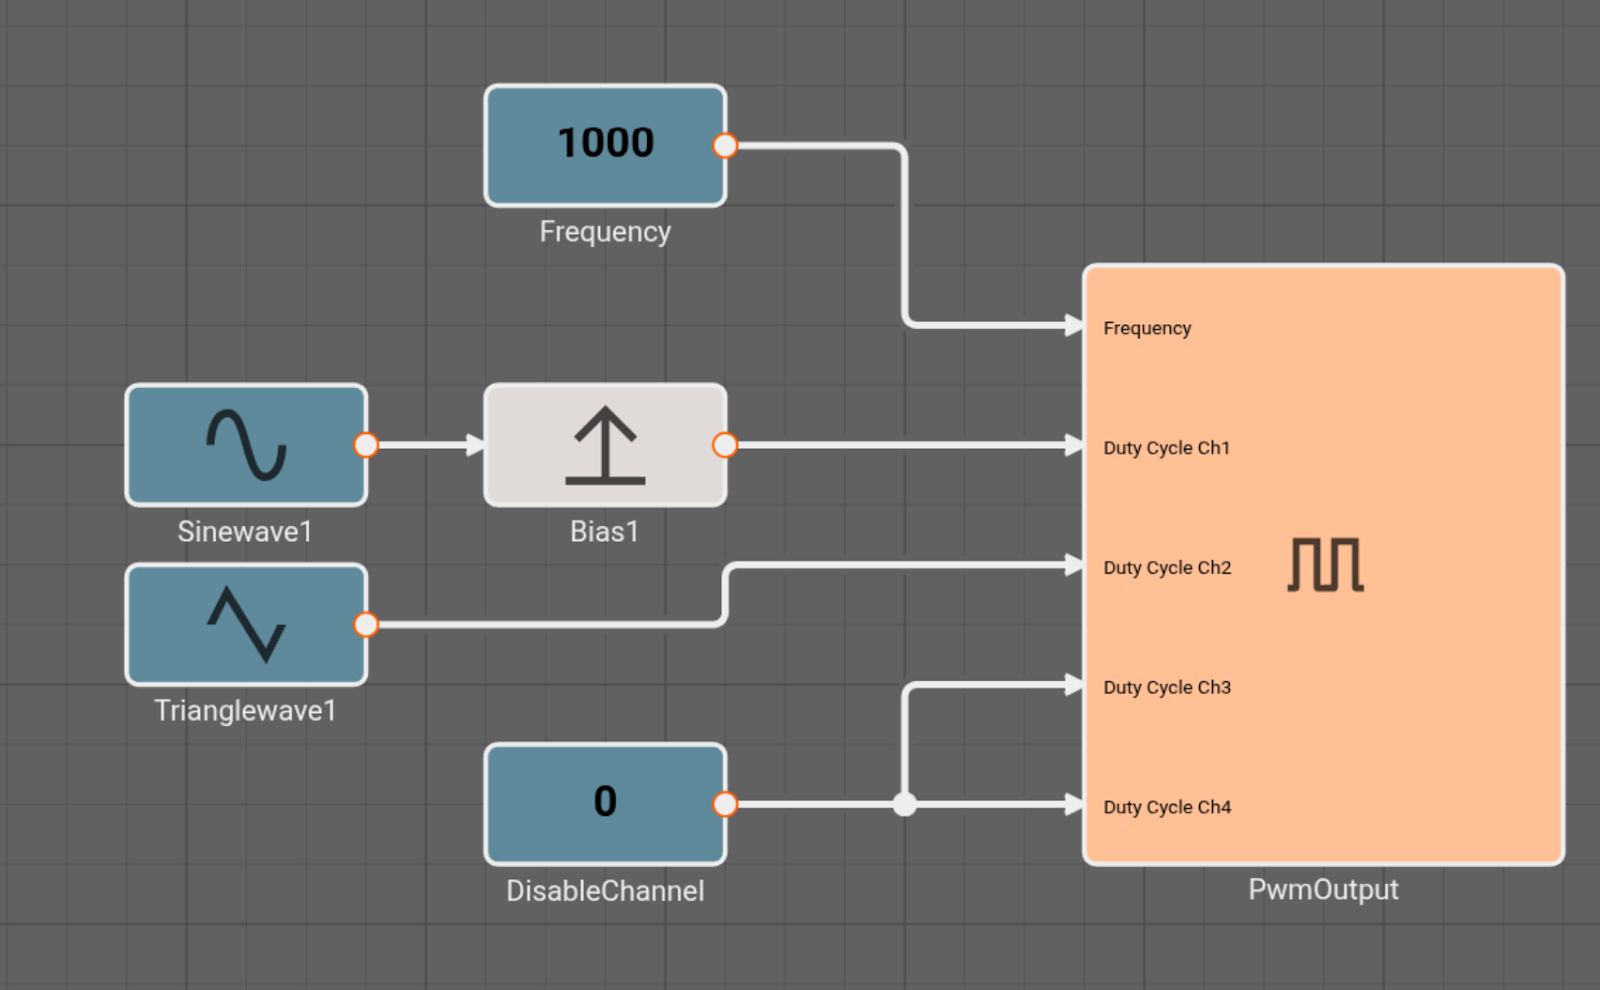This screenshot has width=1600, height=990.
Task: Click the 'PwmOutput' block caption
Action: 1323,890
